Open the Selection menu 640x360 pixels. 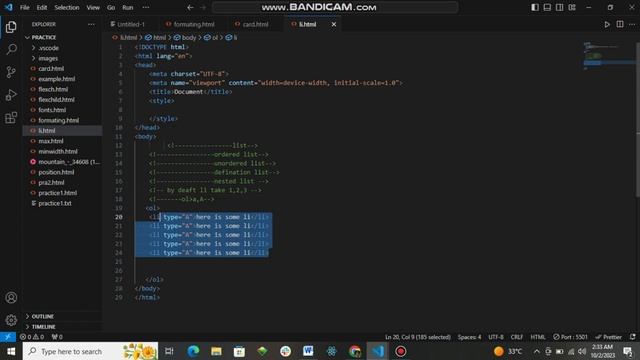click(x=67, y=7)
